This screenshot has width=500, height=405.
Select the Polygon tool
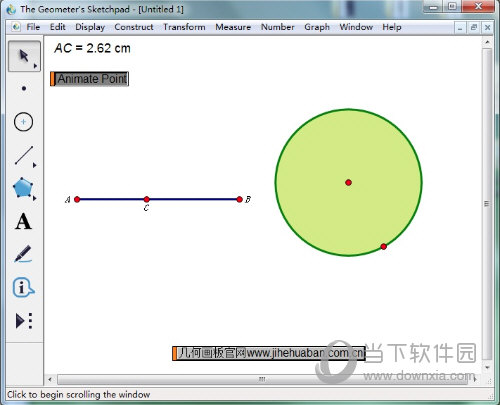click(23, 187)
